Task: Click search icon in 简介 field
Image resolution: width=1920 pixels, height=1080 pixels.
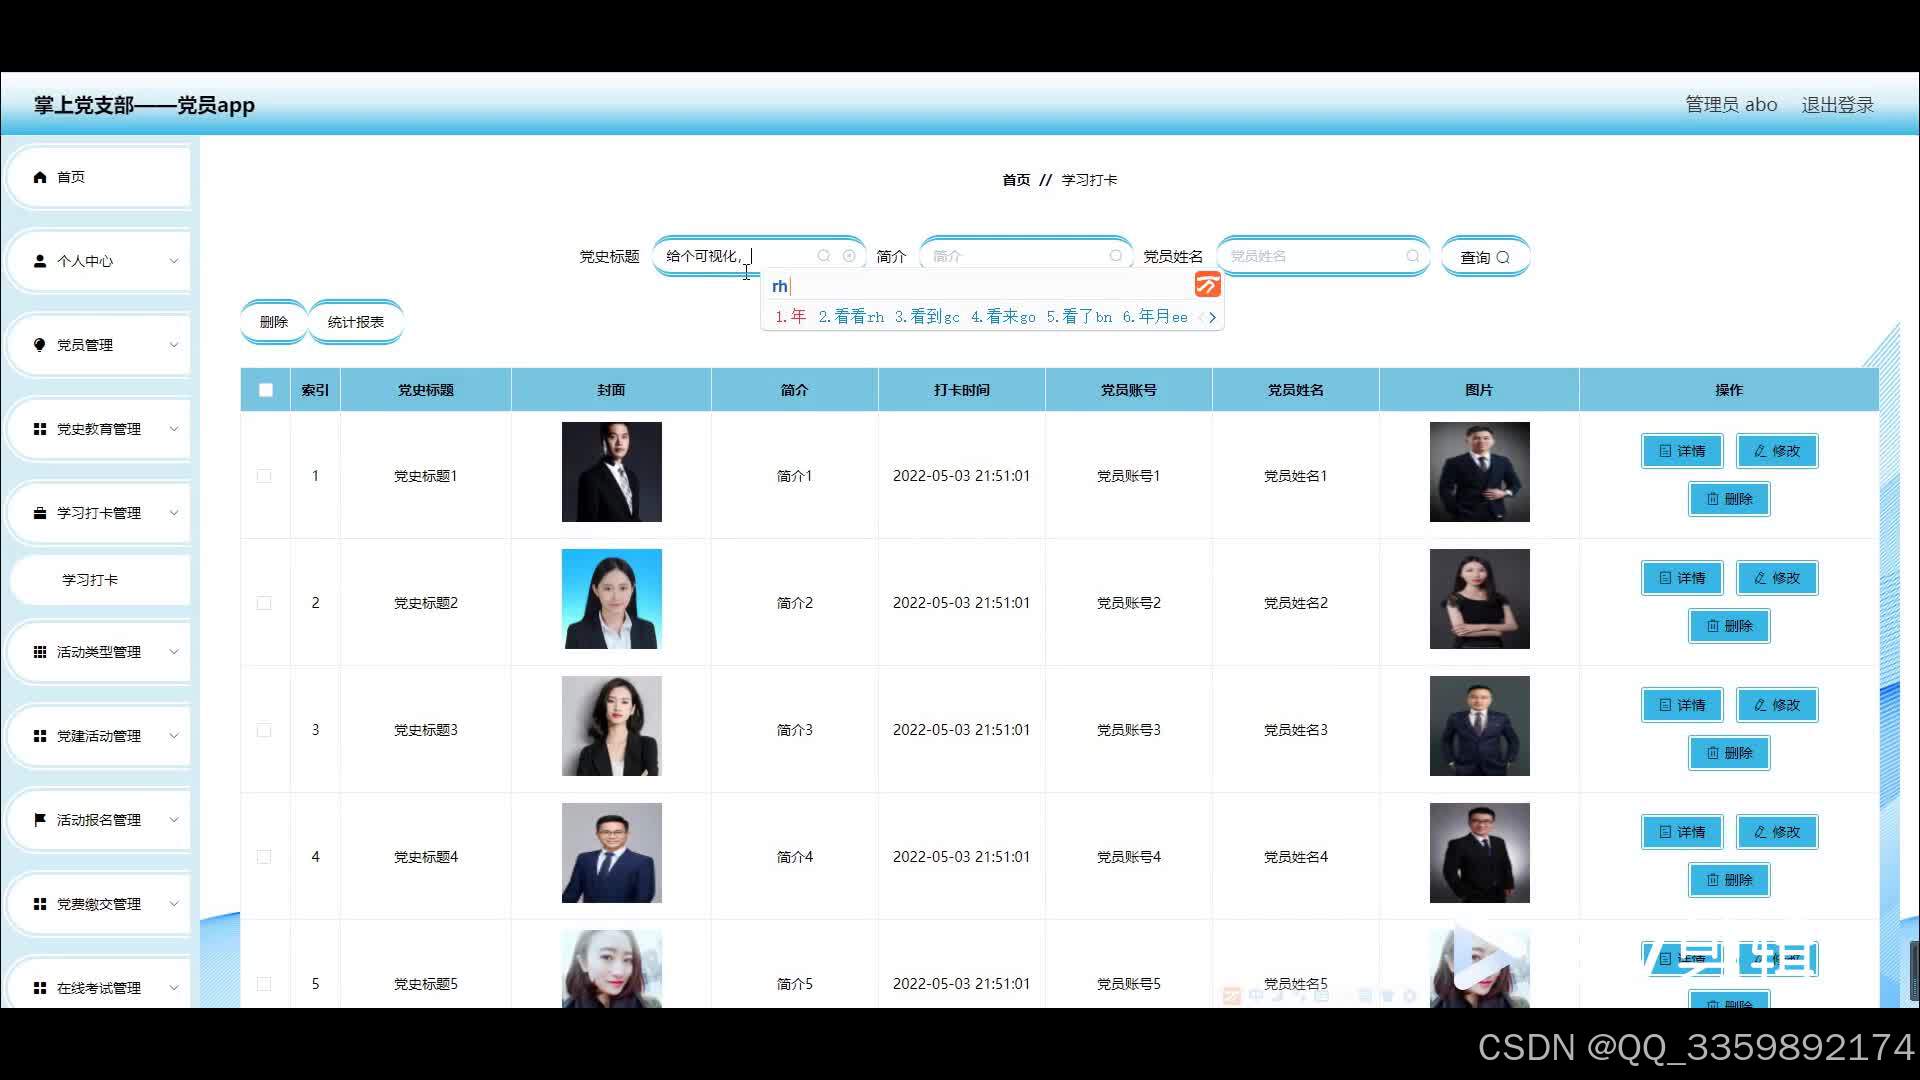Action: (1116, 256)
